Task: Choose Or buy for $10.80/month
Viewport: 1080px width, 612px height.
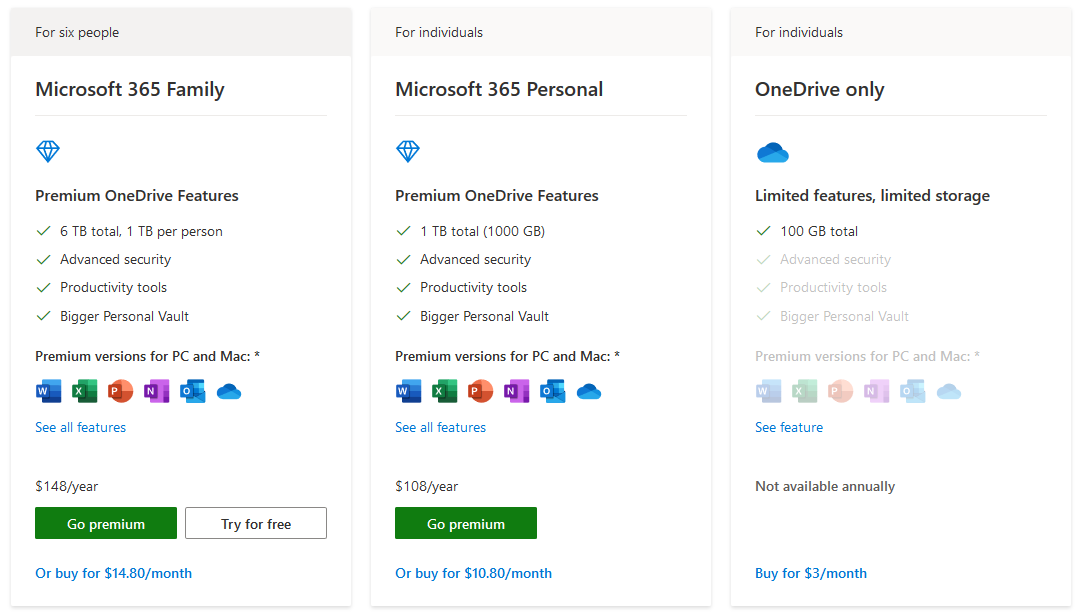Action: click(473, 573)
